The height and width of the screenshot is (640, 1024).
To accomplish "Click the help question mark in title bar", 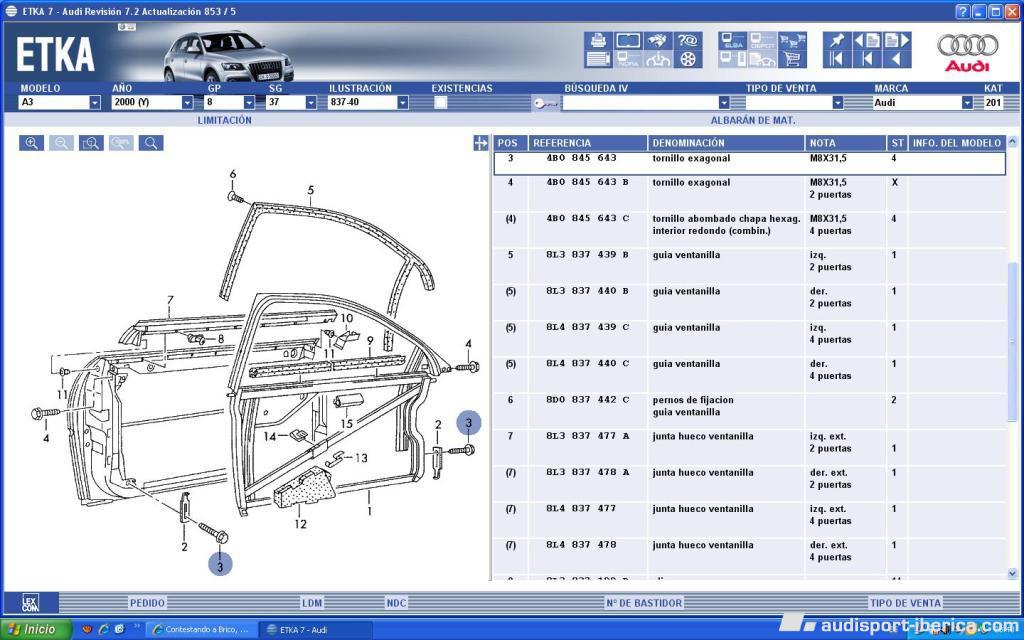I will 963,11.
